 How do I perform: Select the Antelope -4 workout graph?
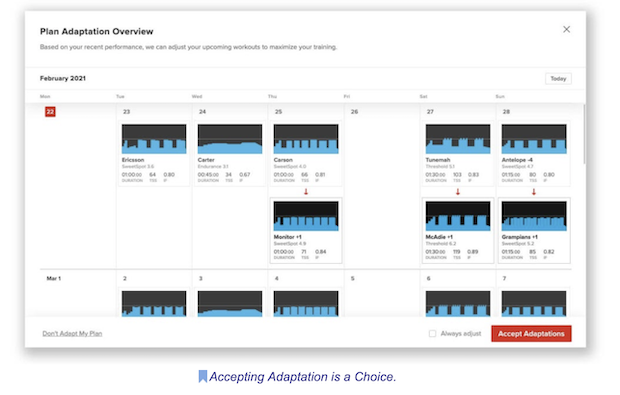(x=534, y=139)
